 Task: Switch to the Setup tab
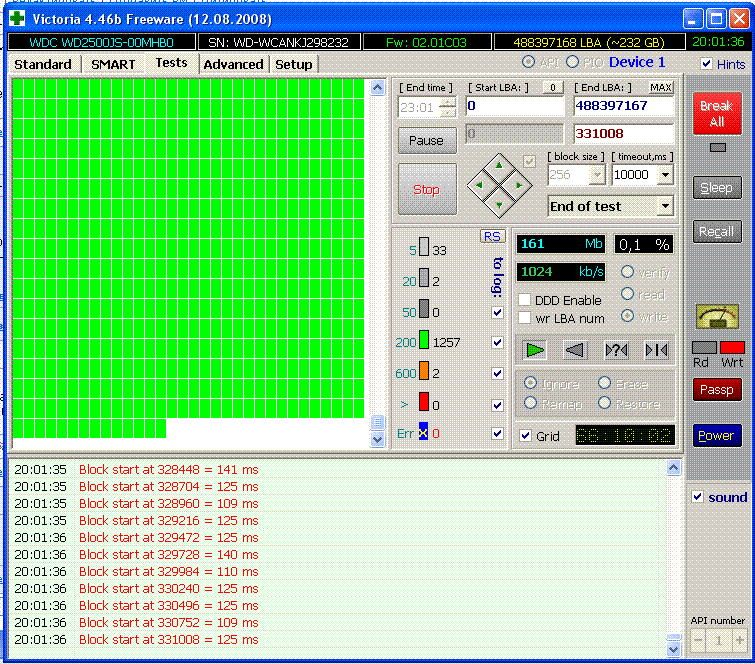294,65
